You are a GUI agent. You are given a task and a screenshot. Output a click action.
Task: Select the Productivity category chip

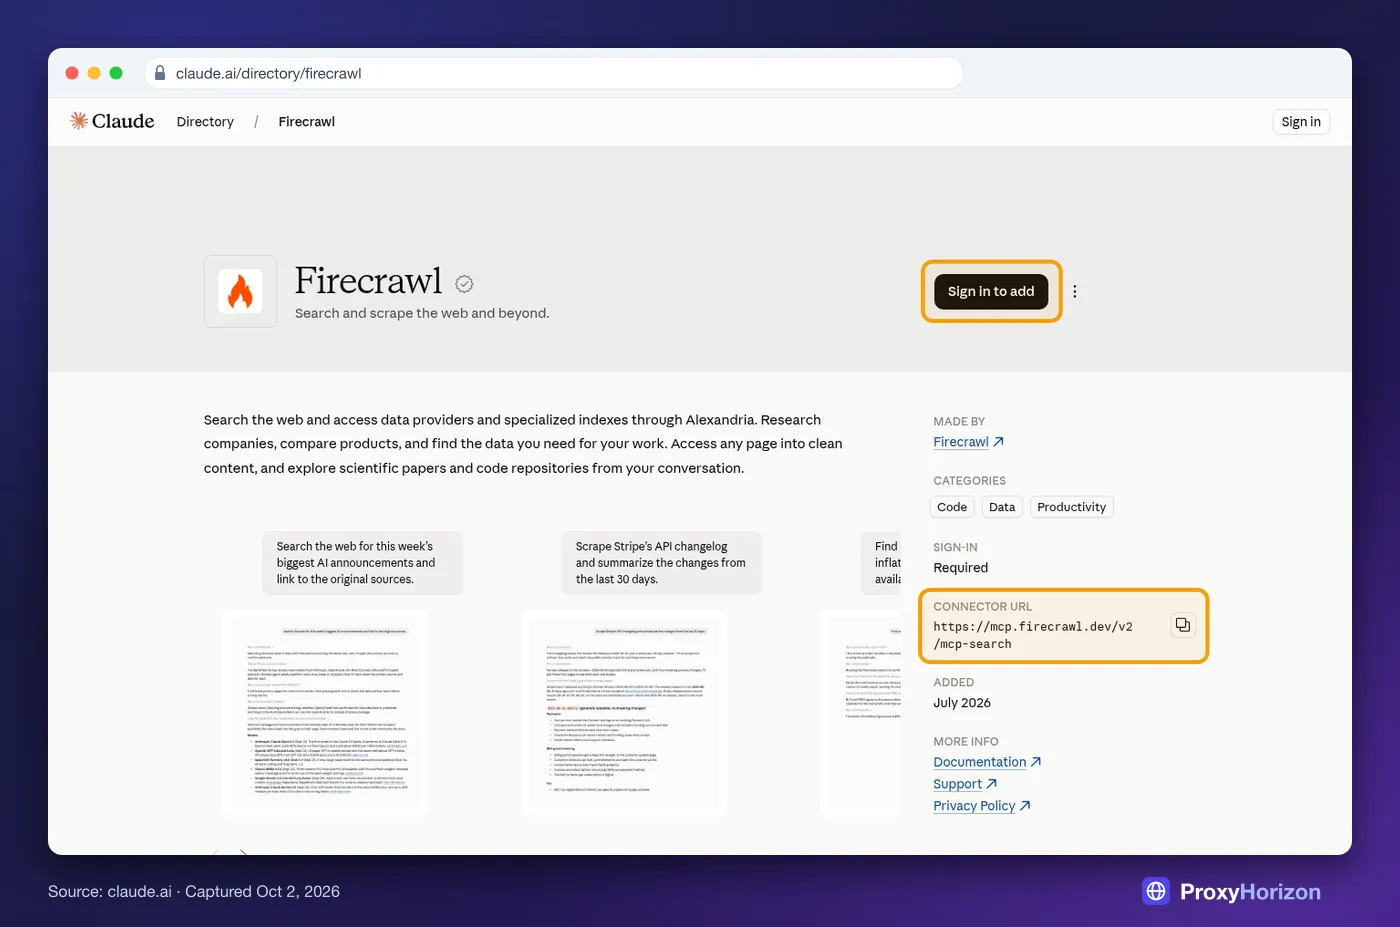point(1072,507)
